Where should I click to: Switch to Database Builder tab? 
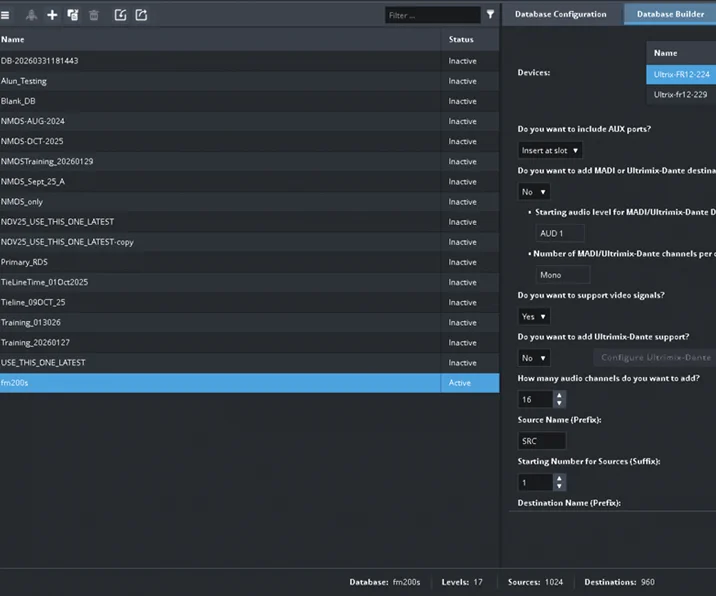(x=670, y=14)
